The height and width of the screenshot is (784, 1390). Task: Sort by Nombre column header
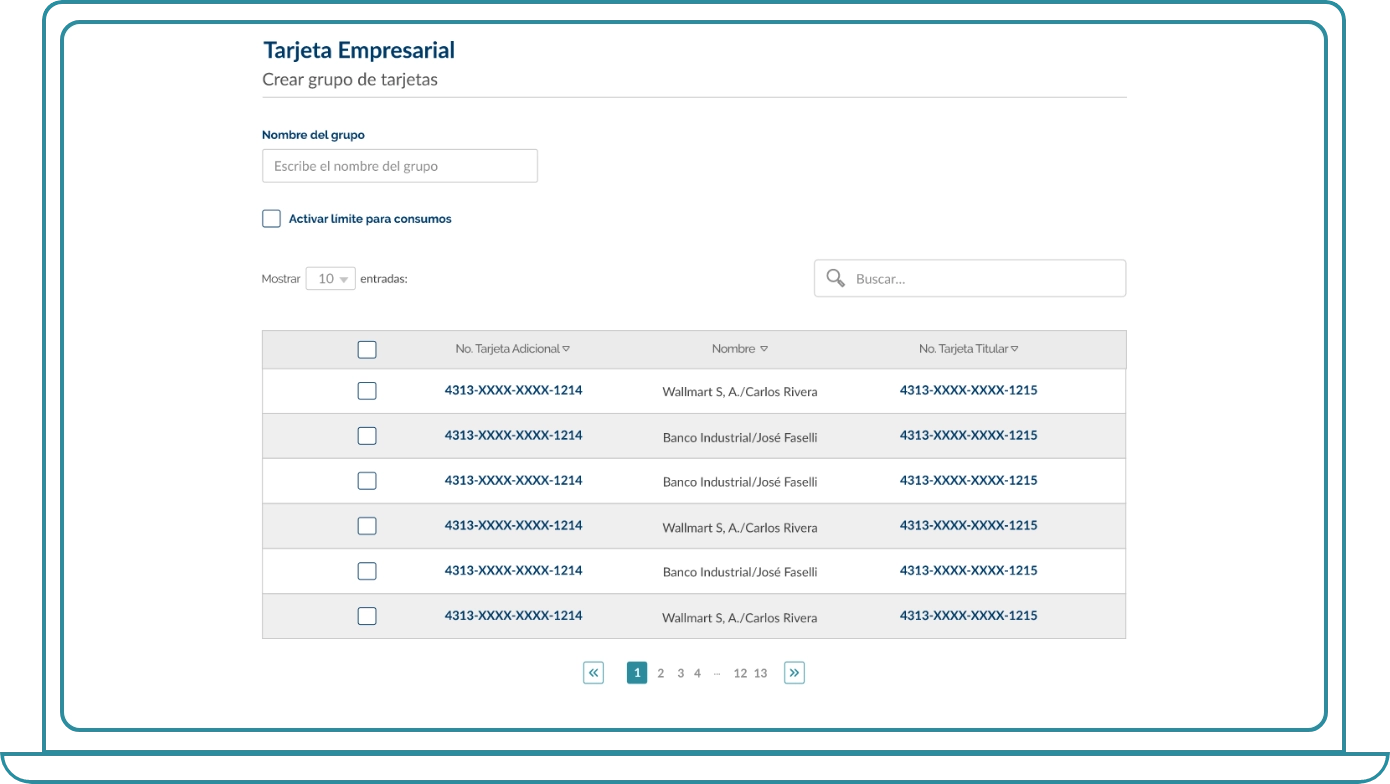pos(740,349)
